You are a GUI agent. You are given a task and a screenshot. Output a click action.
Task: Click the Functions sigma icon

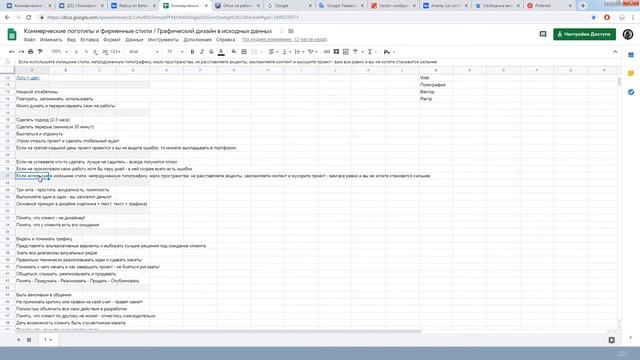point(371,52)
